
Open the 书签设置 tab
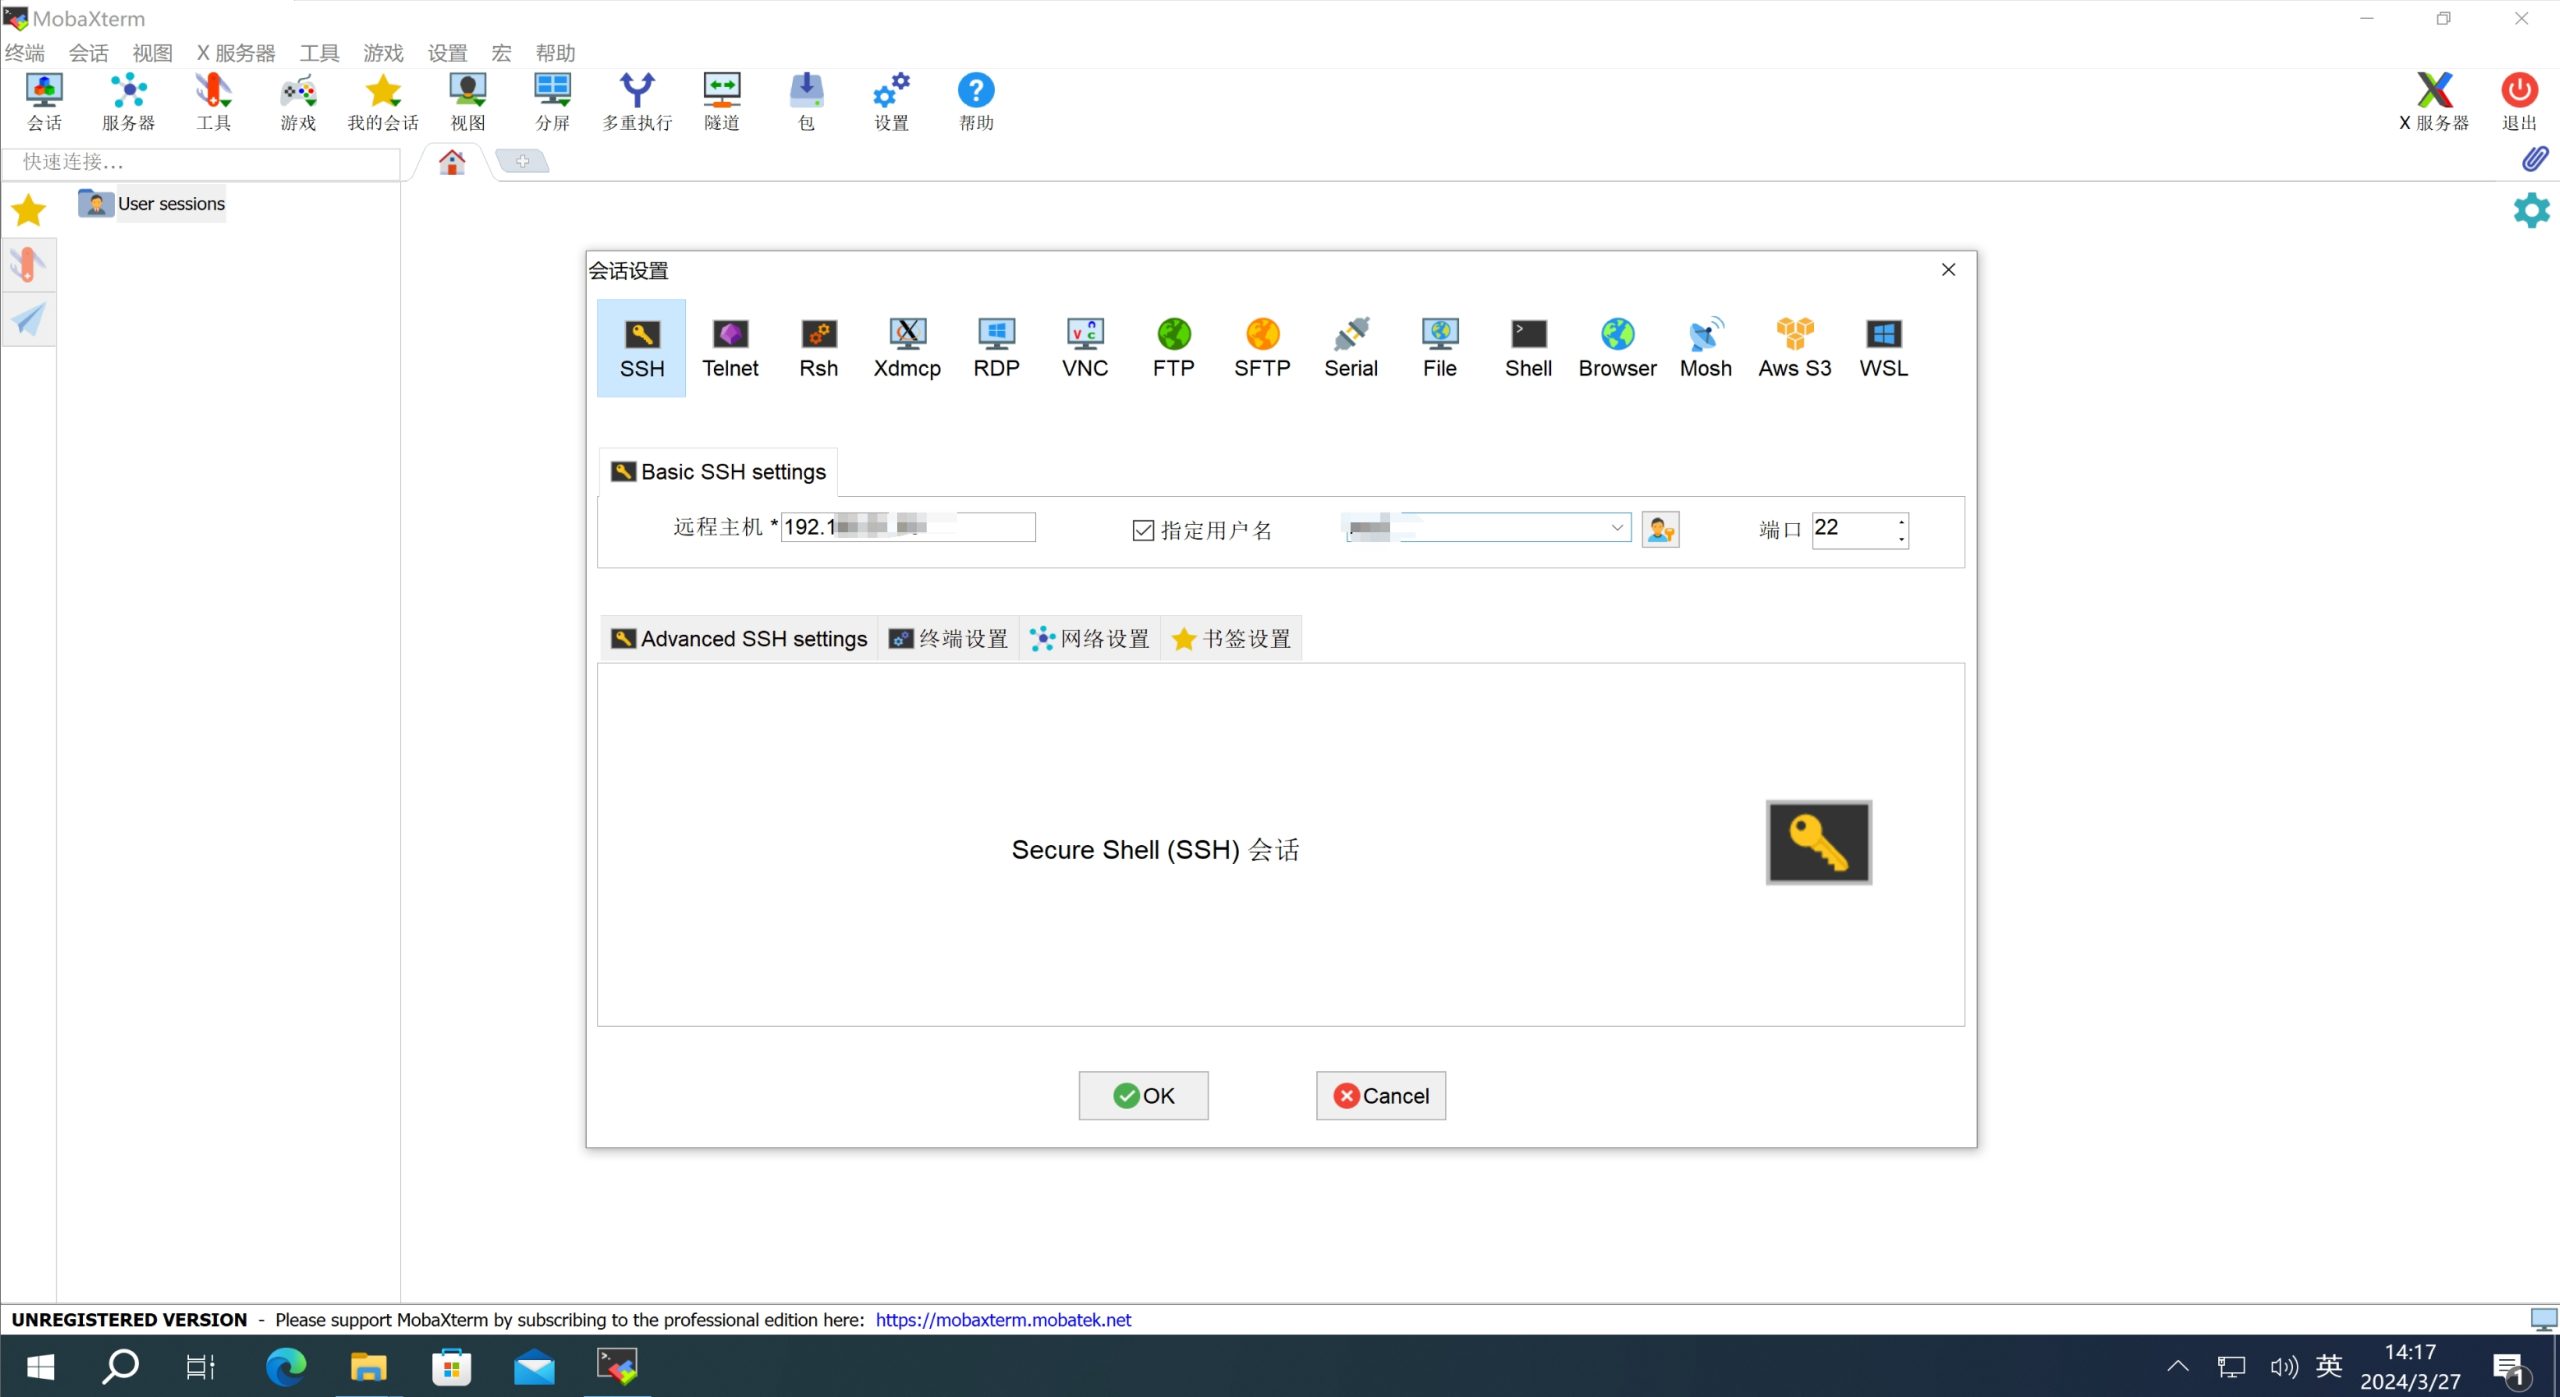point(1232,639)
